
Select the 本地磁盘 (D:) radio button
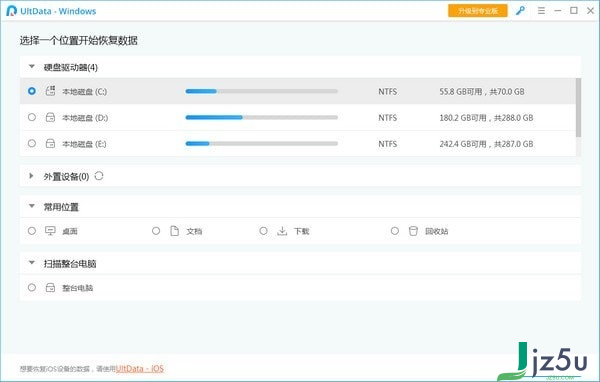[32, 117]
